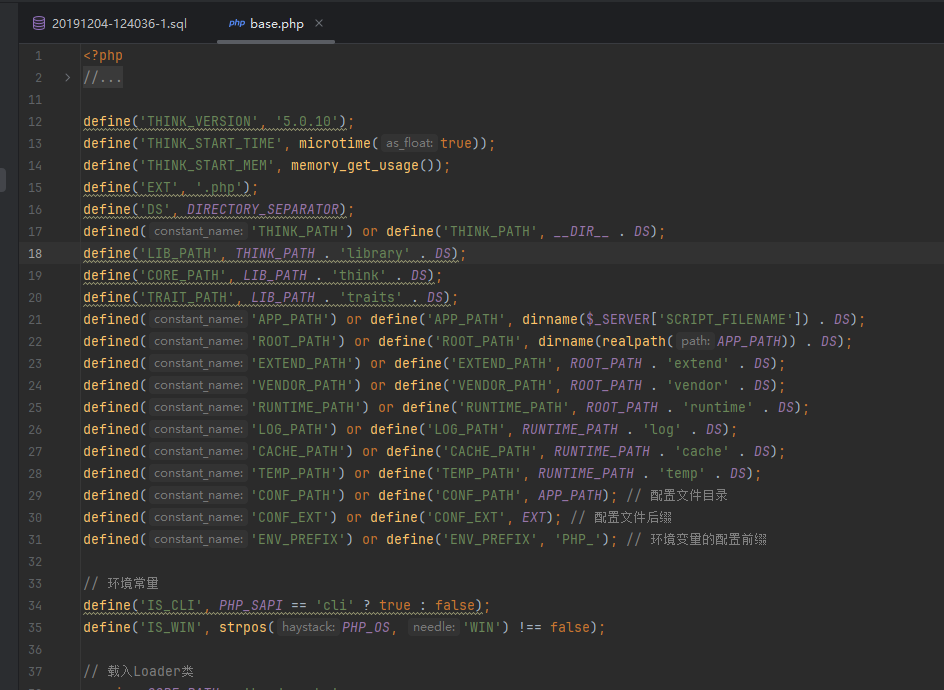
Task: Click the memory_get_usage function call
Action: tap(354, 165)
